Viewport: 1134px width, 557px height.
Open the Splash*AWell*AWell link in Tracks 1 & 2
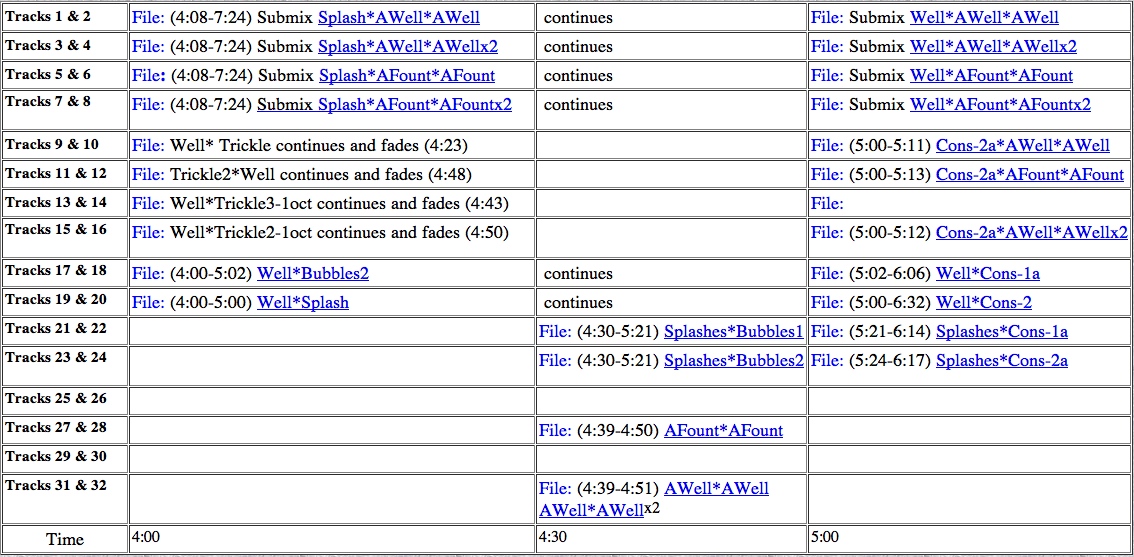pos(398,17)
